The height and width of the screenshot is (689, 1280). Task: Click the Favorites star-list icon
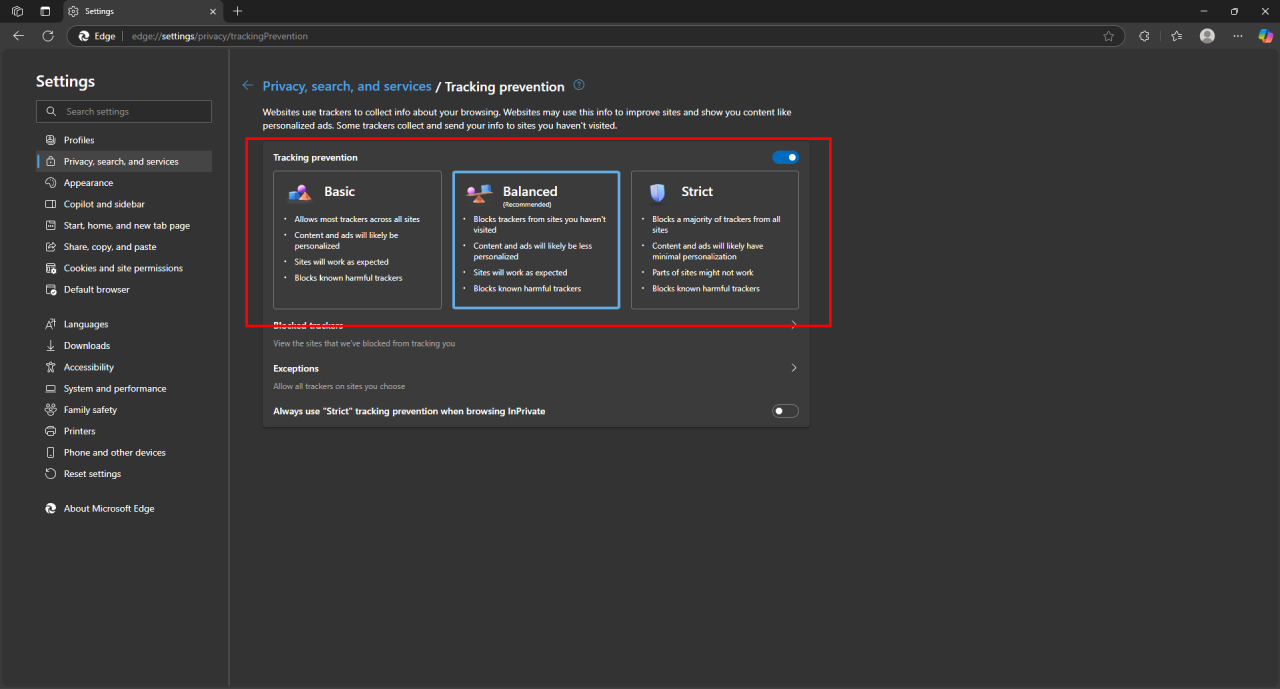point(1176,36)
